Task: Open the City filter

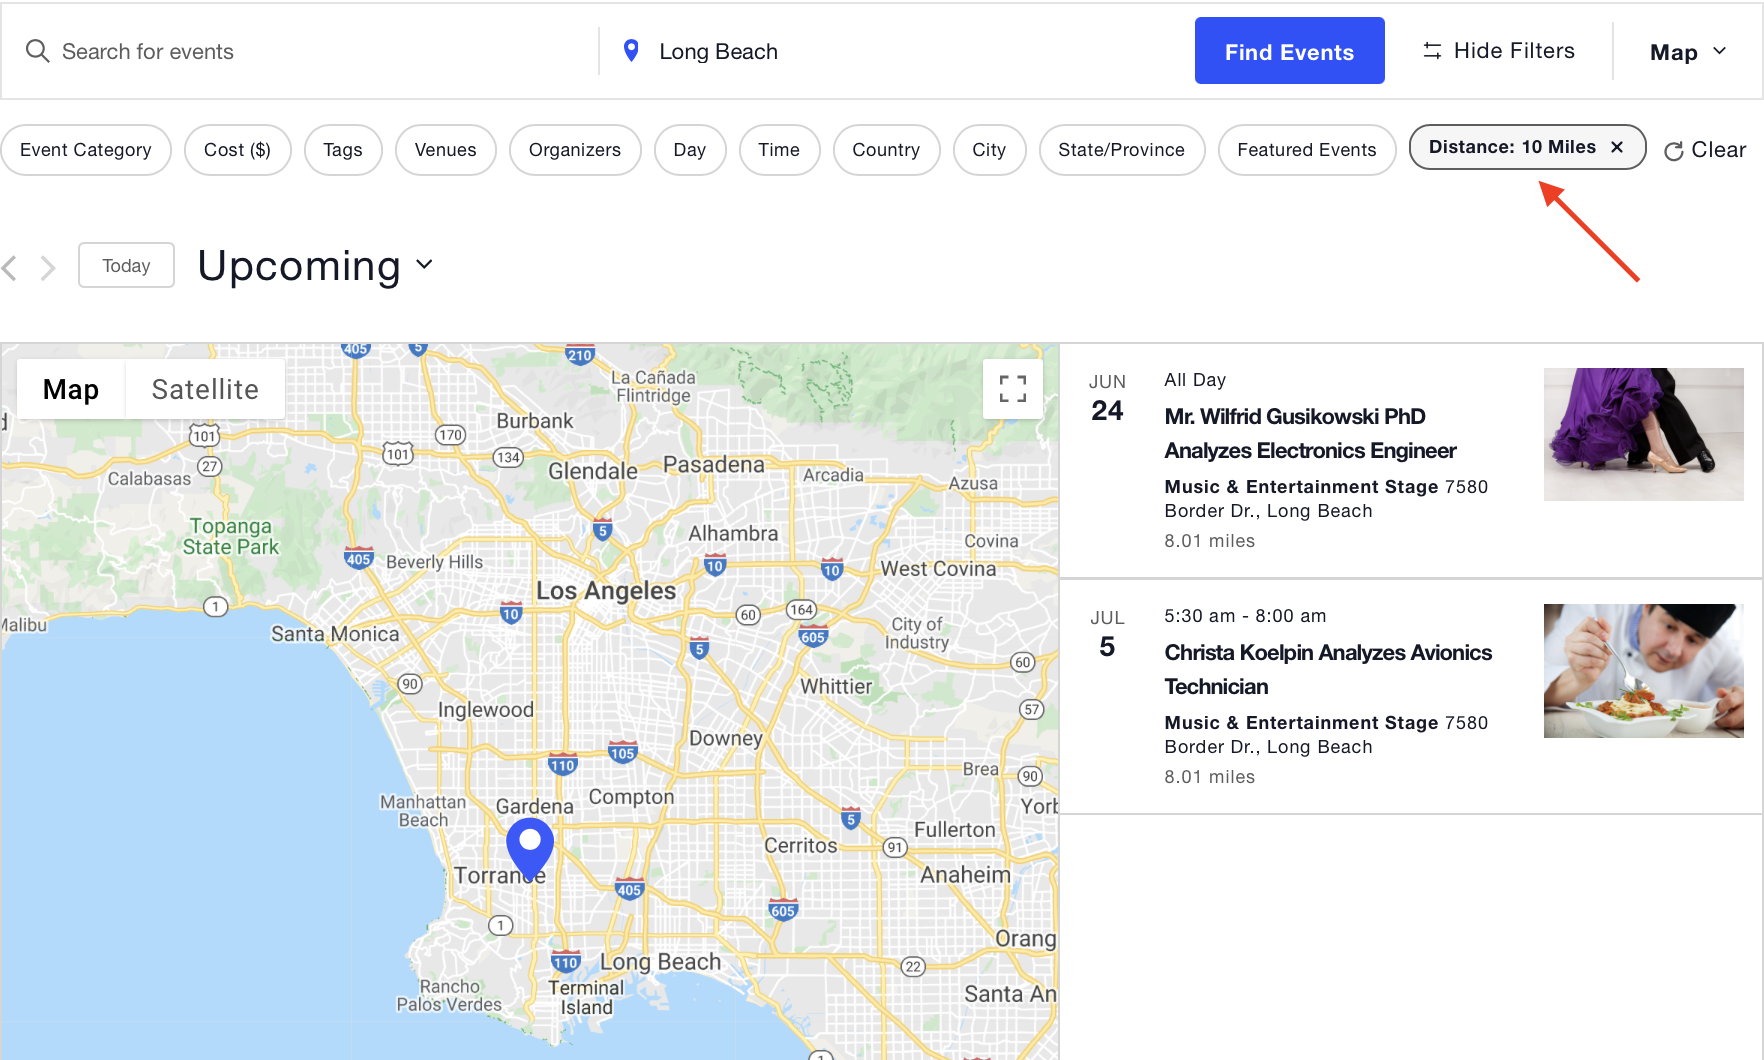Action: click(x=989, y=150)
